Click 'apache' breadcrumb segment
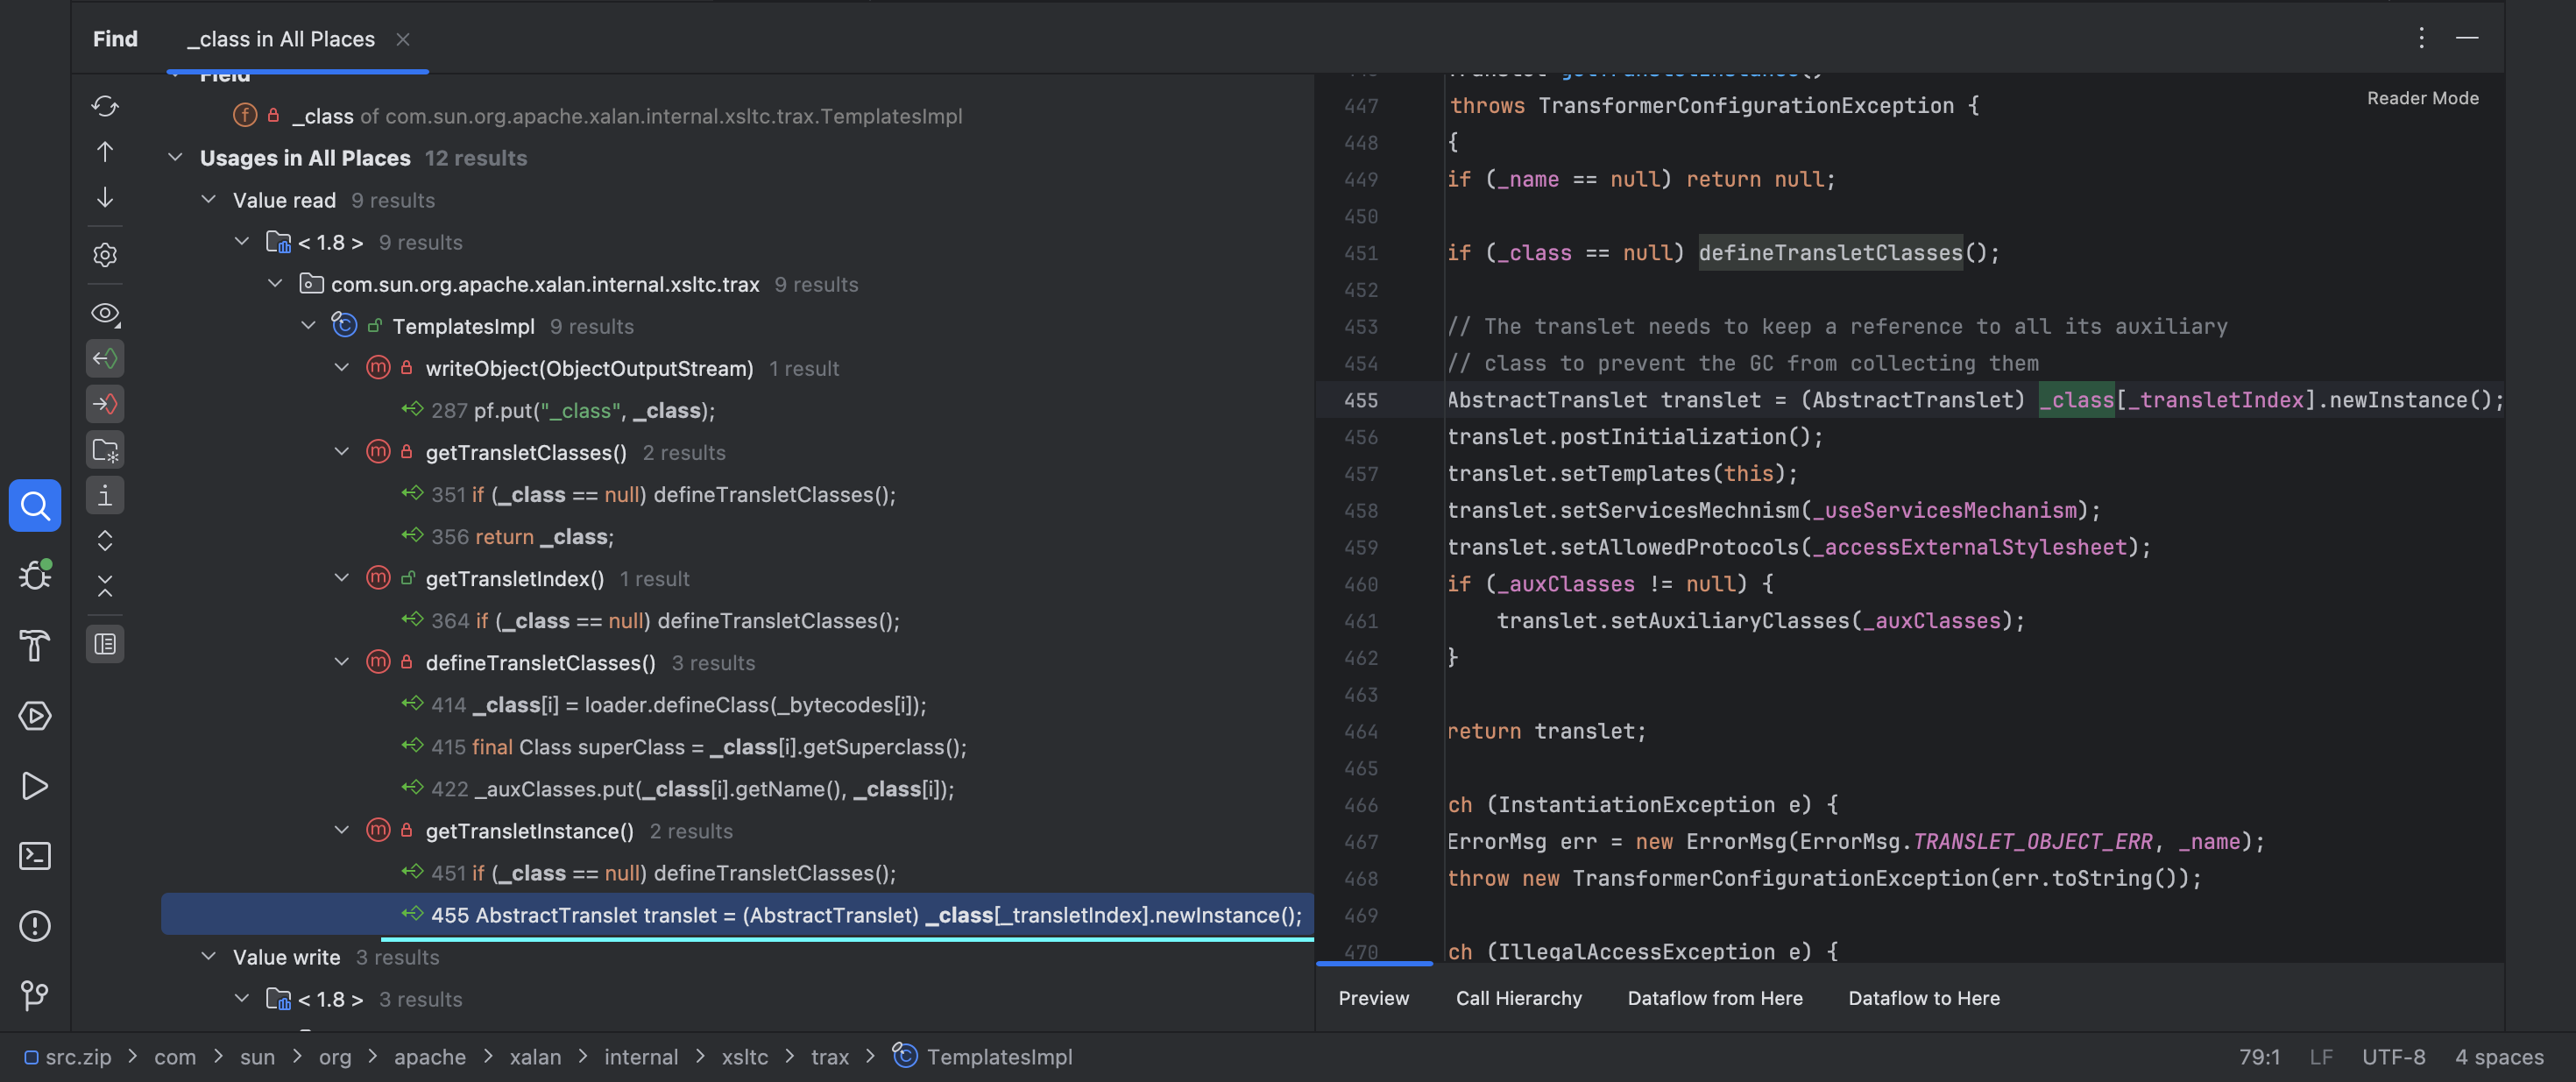The height and width of the screenshot is (1082, 2576). [x=429, y=1056]
